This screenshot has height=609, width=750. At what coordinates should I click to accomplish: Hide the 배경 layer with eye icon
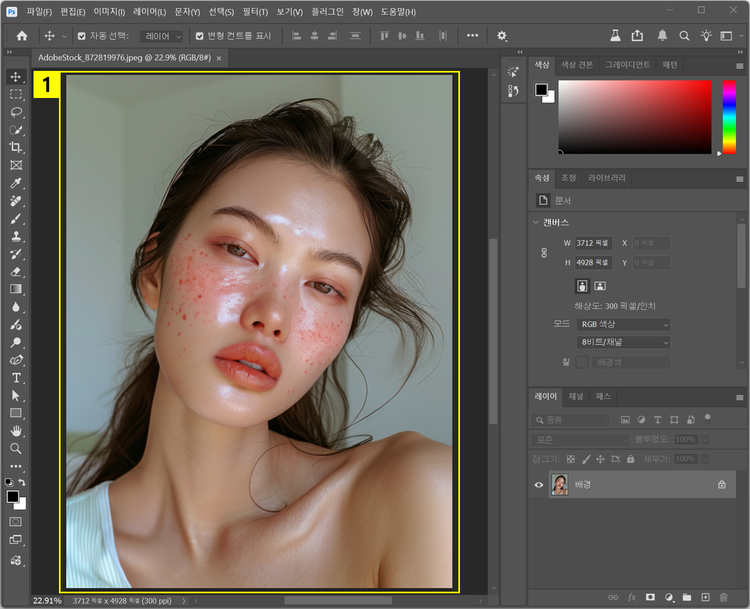tap(538, 484)
